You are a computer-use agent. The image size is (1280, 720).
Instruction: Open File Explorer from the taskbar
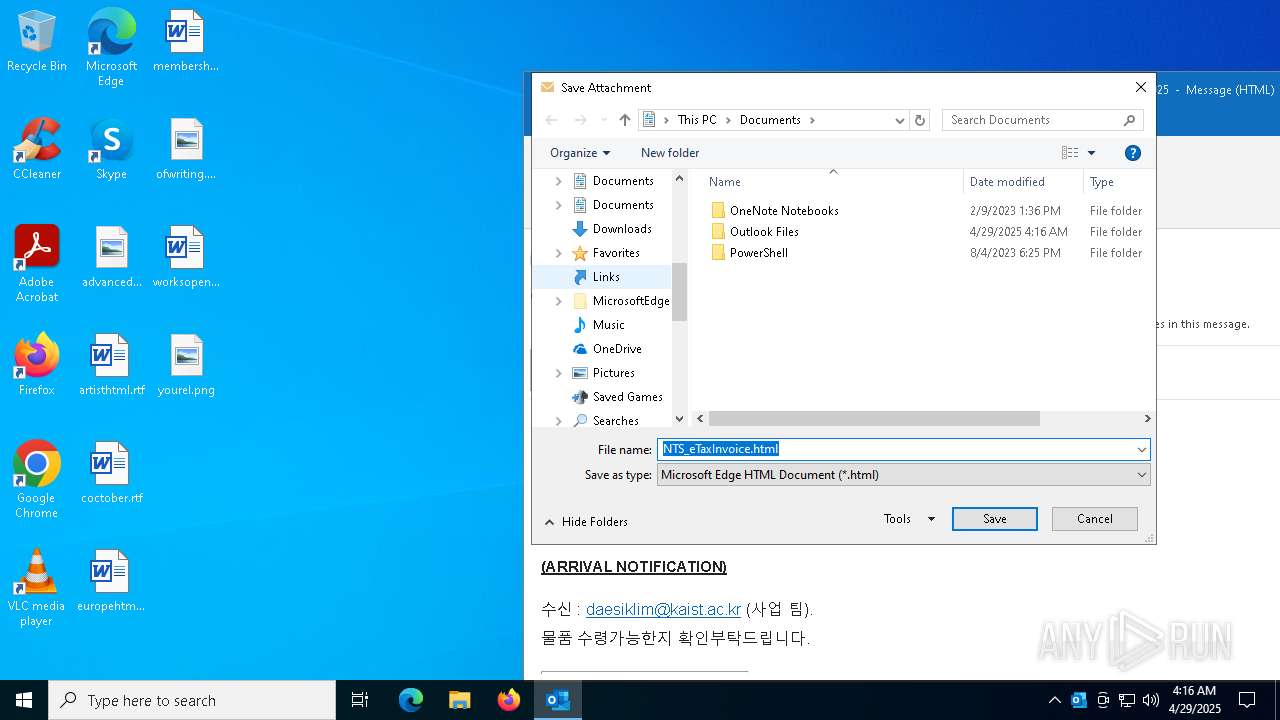click(459, 700)
